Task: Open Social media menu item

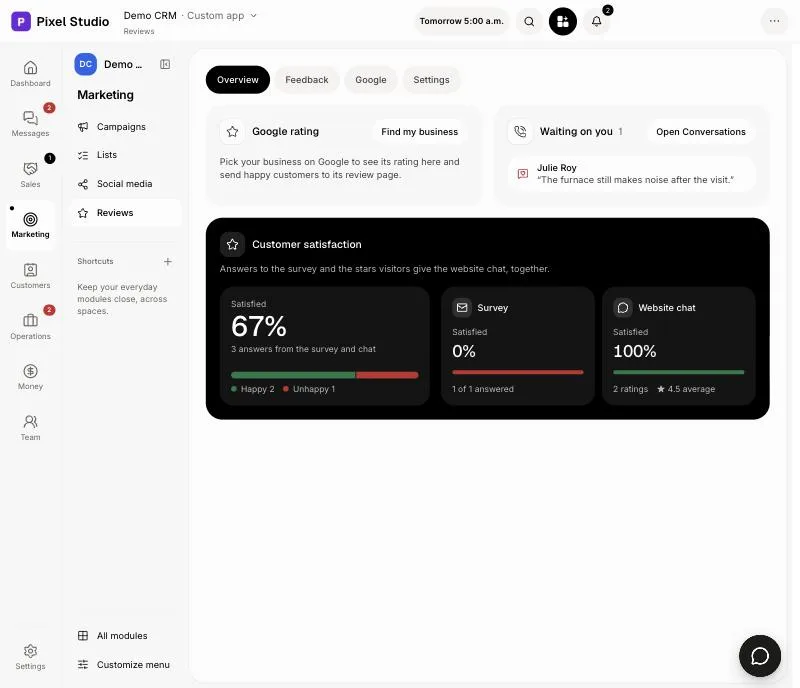Action: 126,184
